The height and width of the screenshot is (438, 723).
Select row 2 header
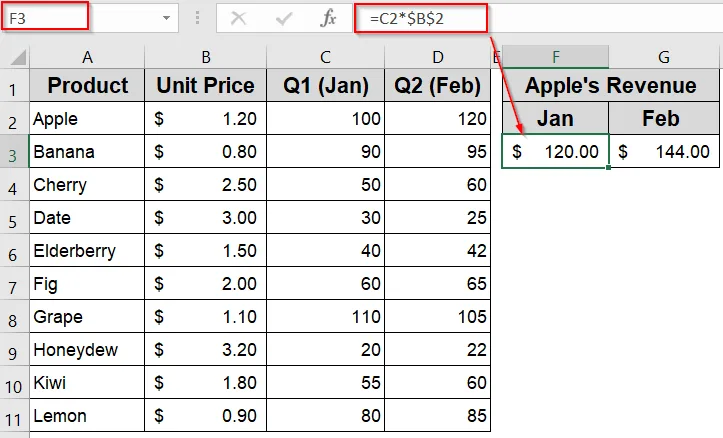pyautogui.click(x=15, y=118)
